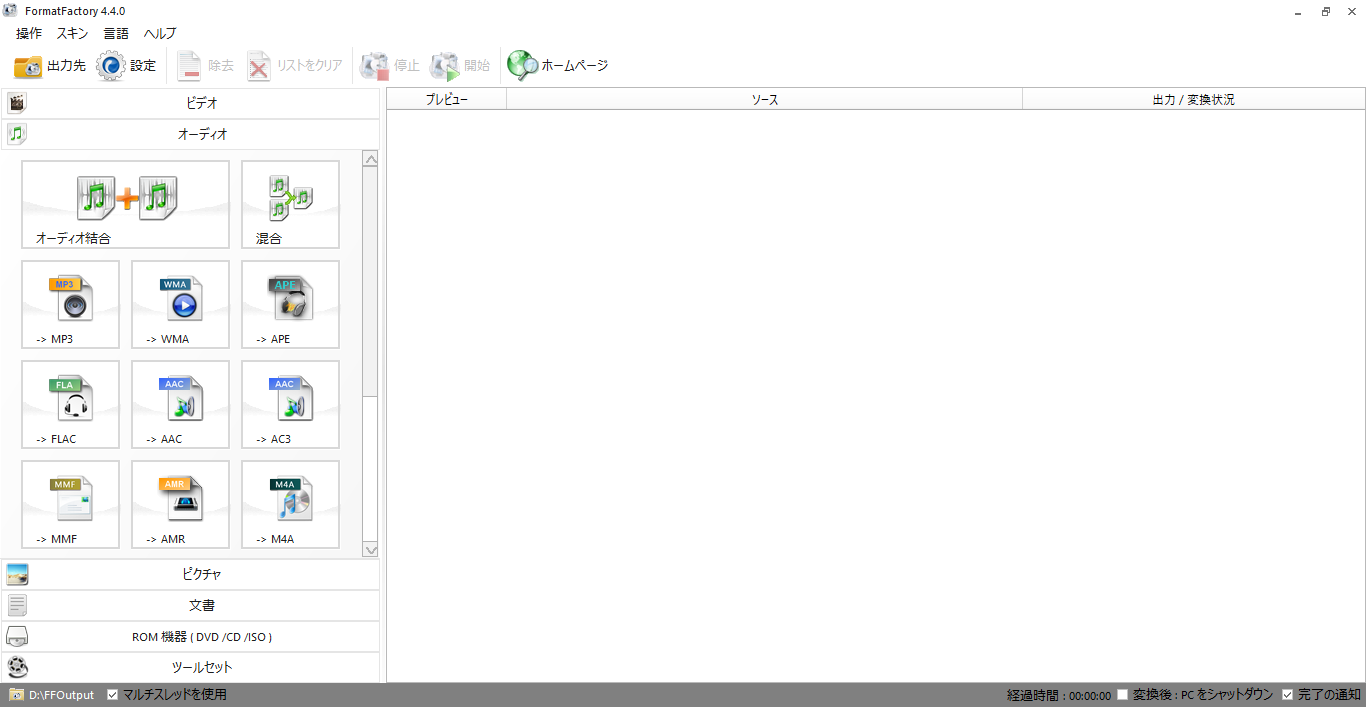Open the 言語 menu
The height and width of the screenshot is (707, 1366).
pyautogui.click(x=116, y=33)
